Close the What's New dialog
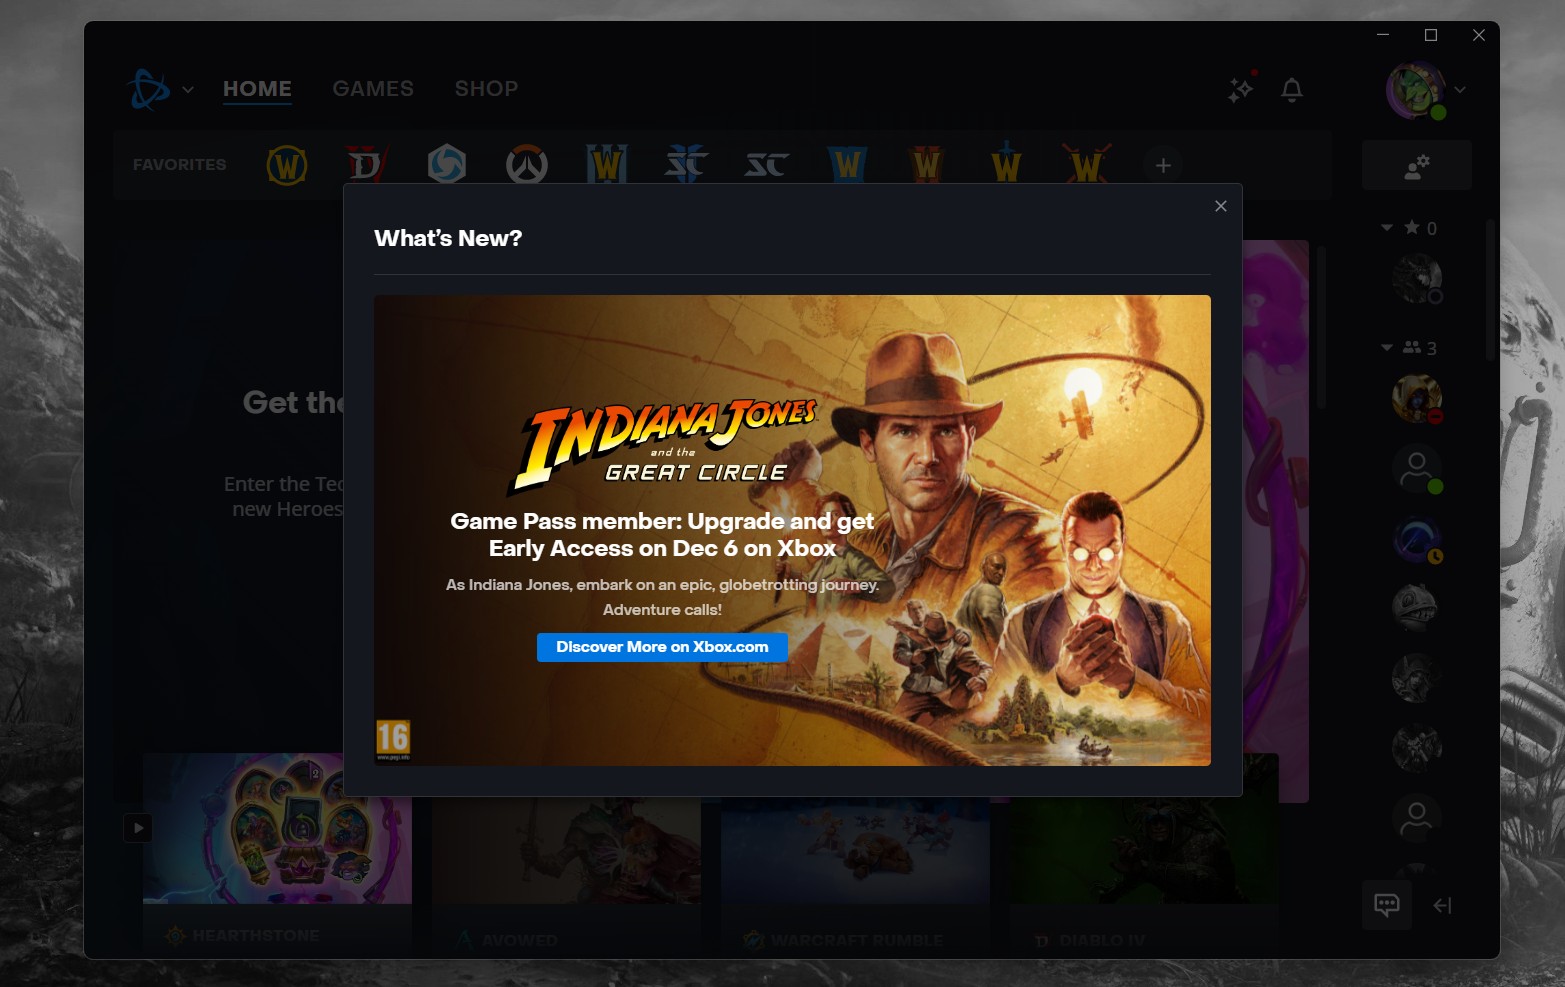The image size is (1565, 987). click(1220, 206)
